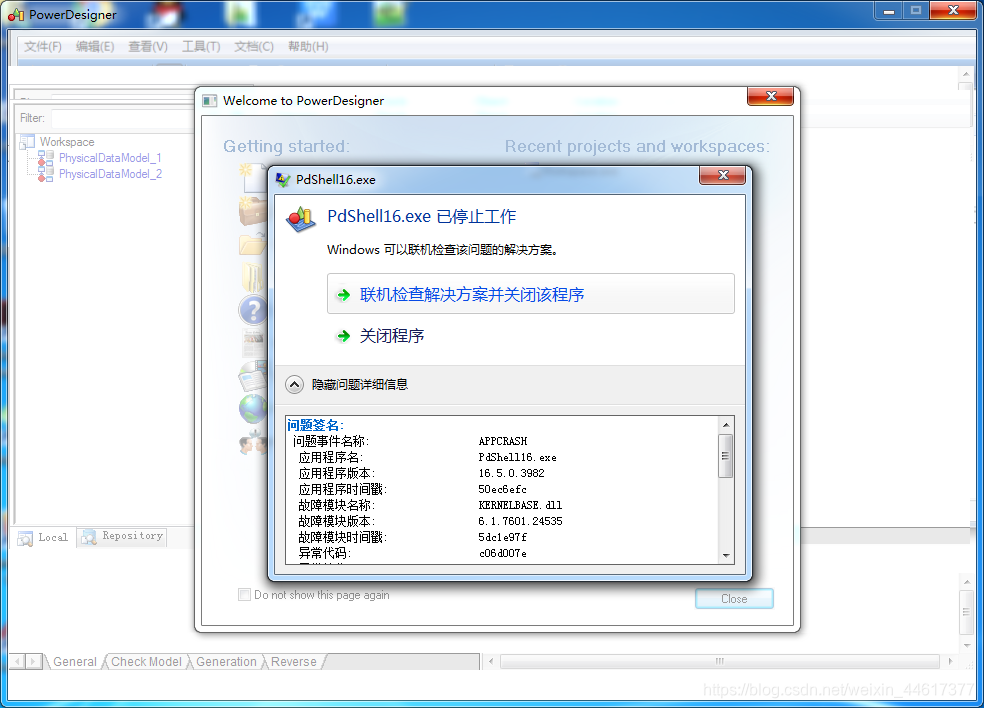
Task: Click 关闭程序 to close the program
Action: pyautogui.click(x=392, y=336)
